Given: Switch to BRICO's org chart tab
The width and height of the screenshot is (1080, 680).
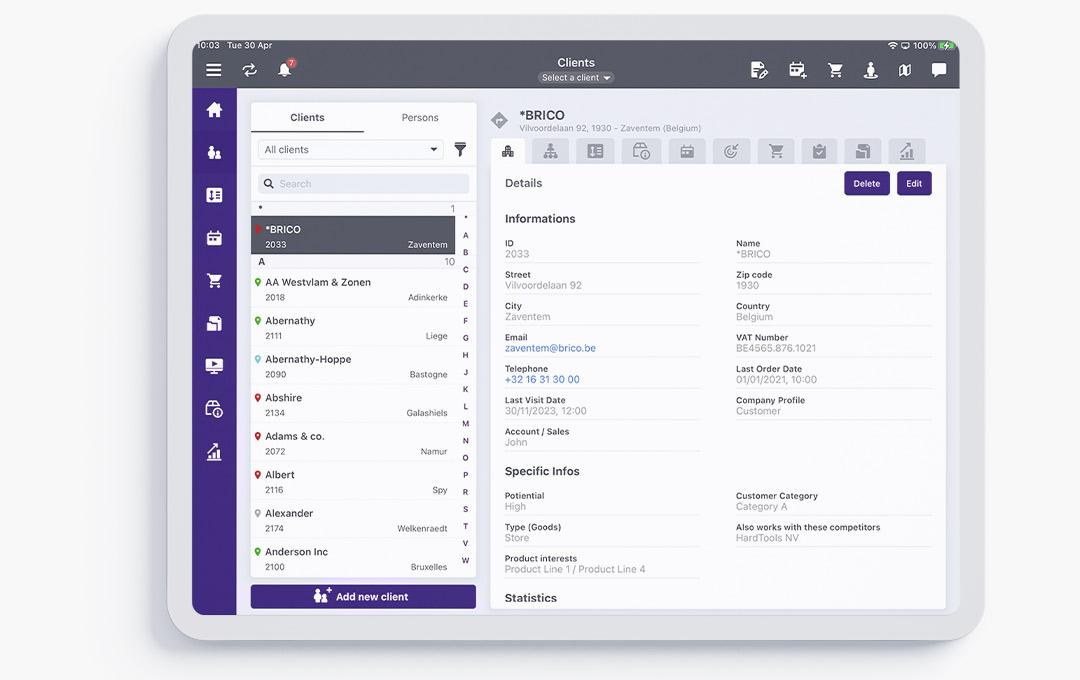Looking at the screenshot, I should click(550, 150).
